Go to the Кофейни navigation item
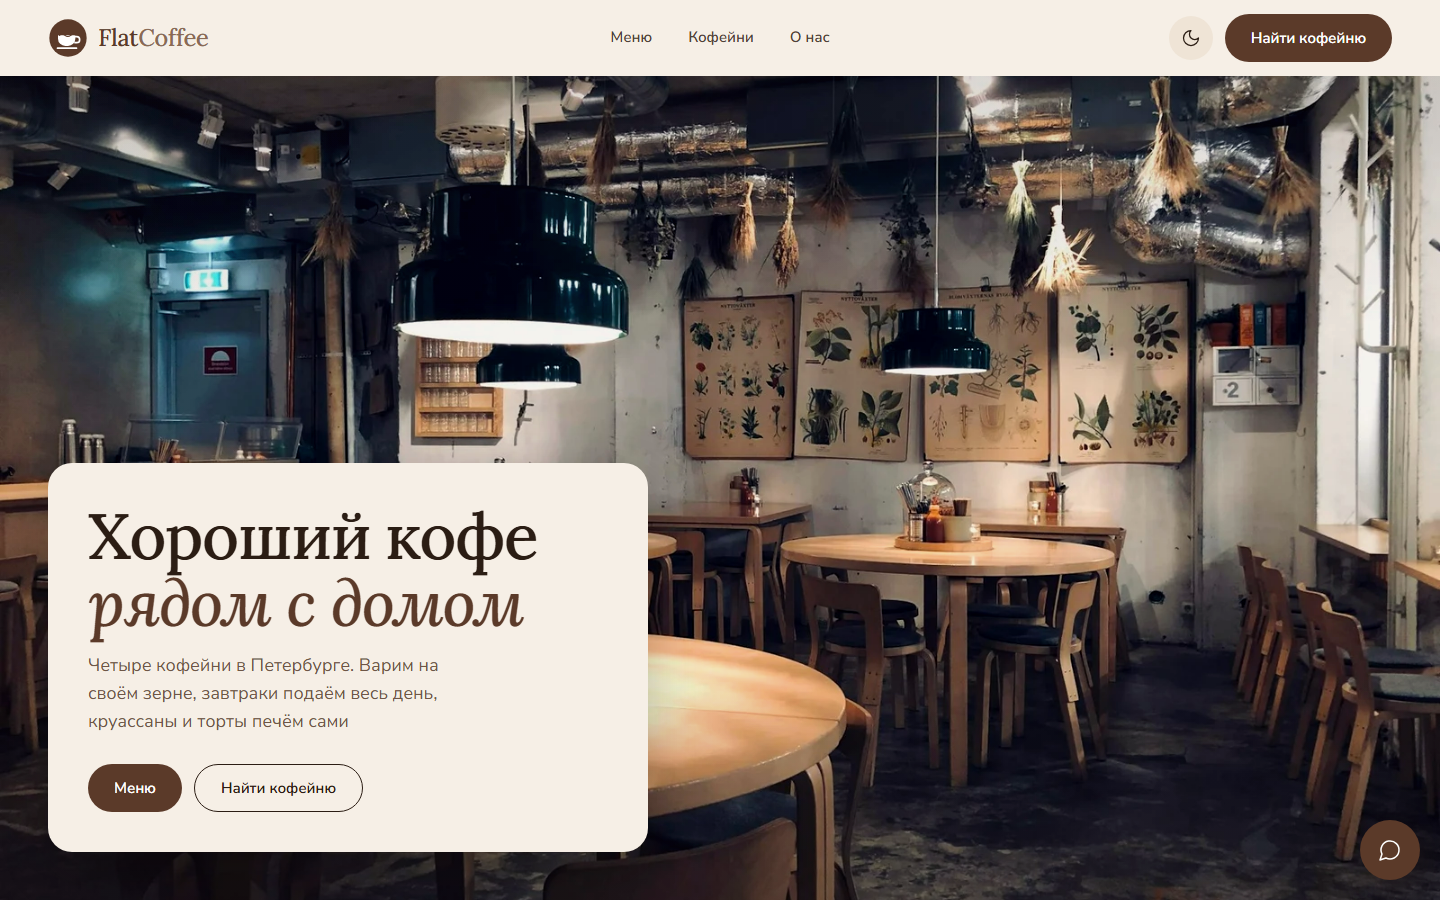1440x900 pixels. pos(721,37)
